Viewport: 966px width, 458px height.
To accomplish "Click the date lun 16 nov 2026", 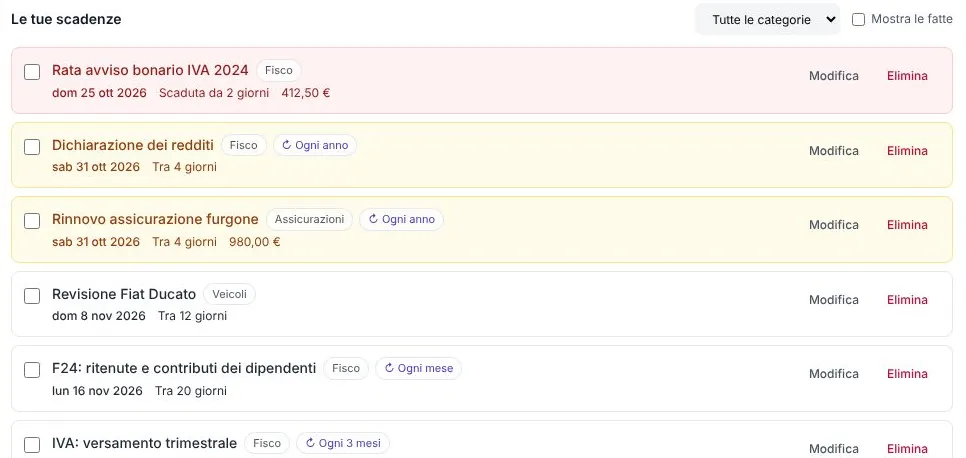I will pos(97,391).
